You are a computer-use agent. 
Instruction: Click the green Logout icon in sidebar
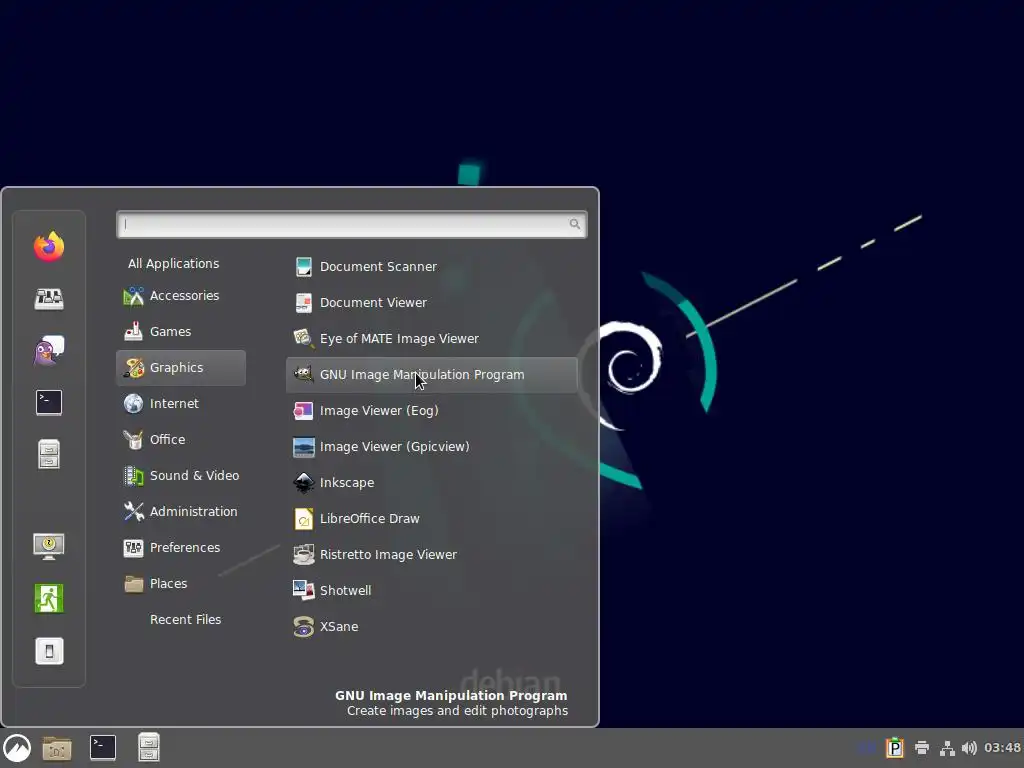tap(49, 598)
